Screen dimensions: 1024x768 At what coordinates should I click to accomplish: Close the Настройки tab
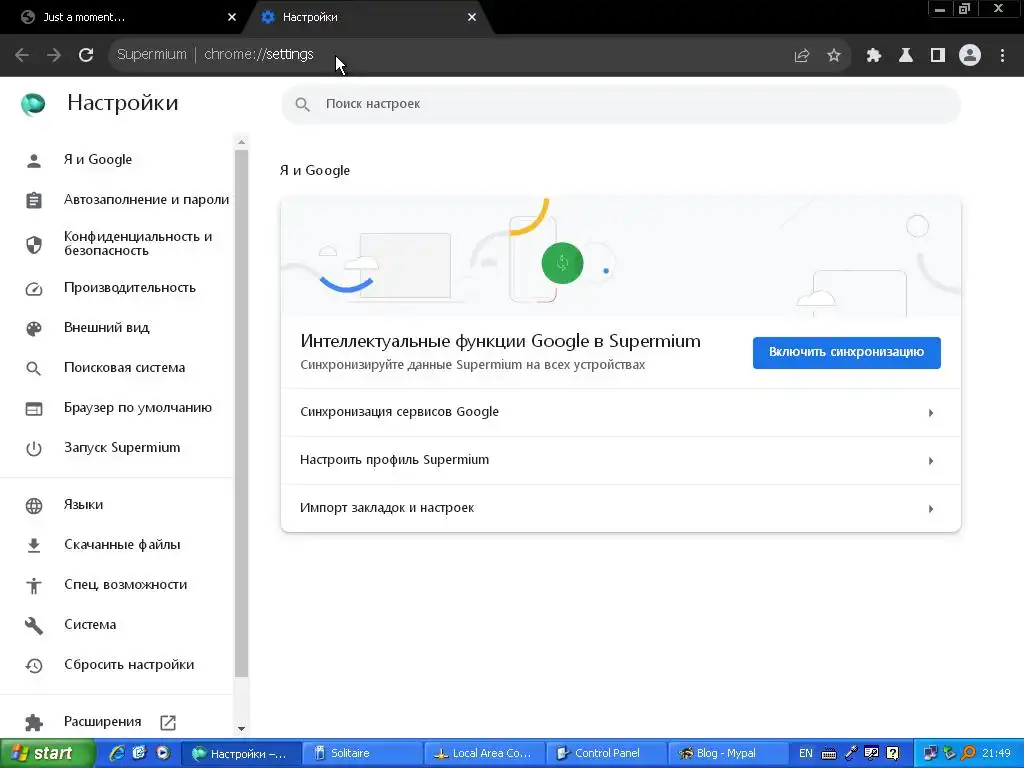tap(472, 18)
